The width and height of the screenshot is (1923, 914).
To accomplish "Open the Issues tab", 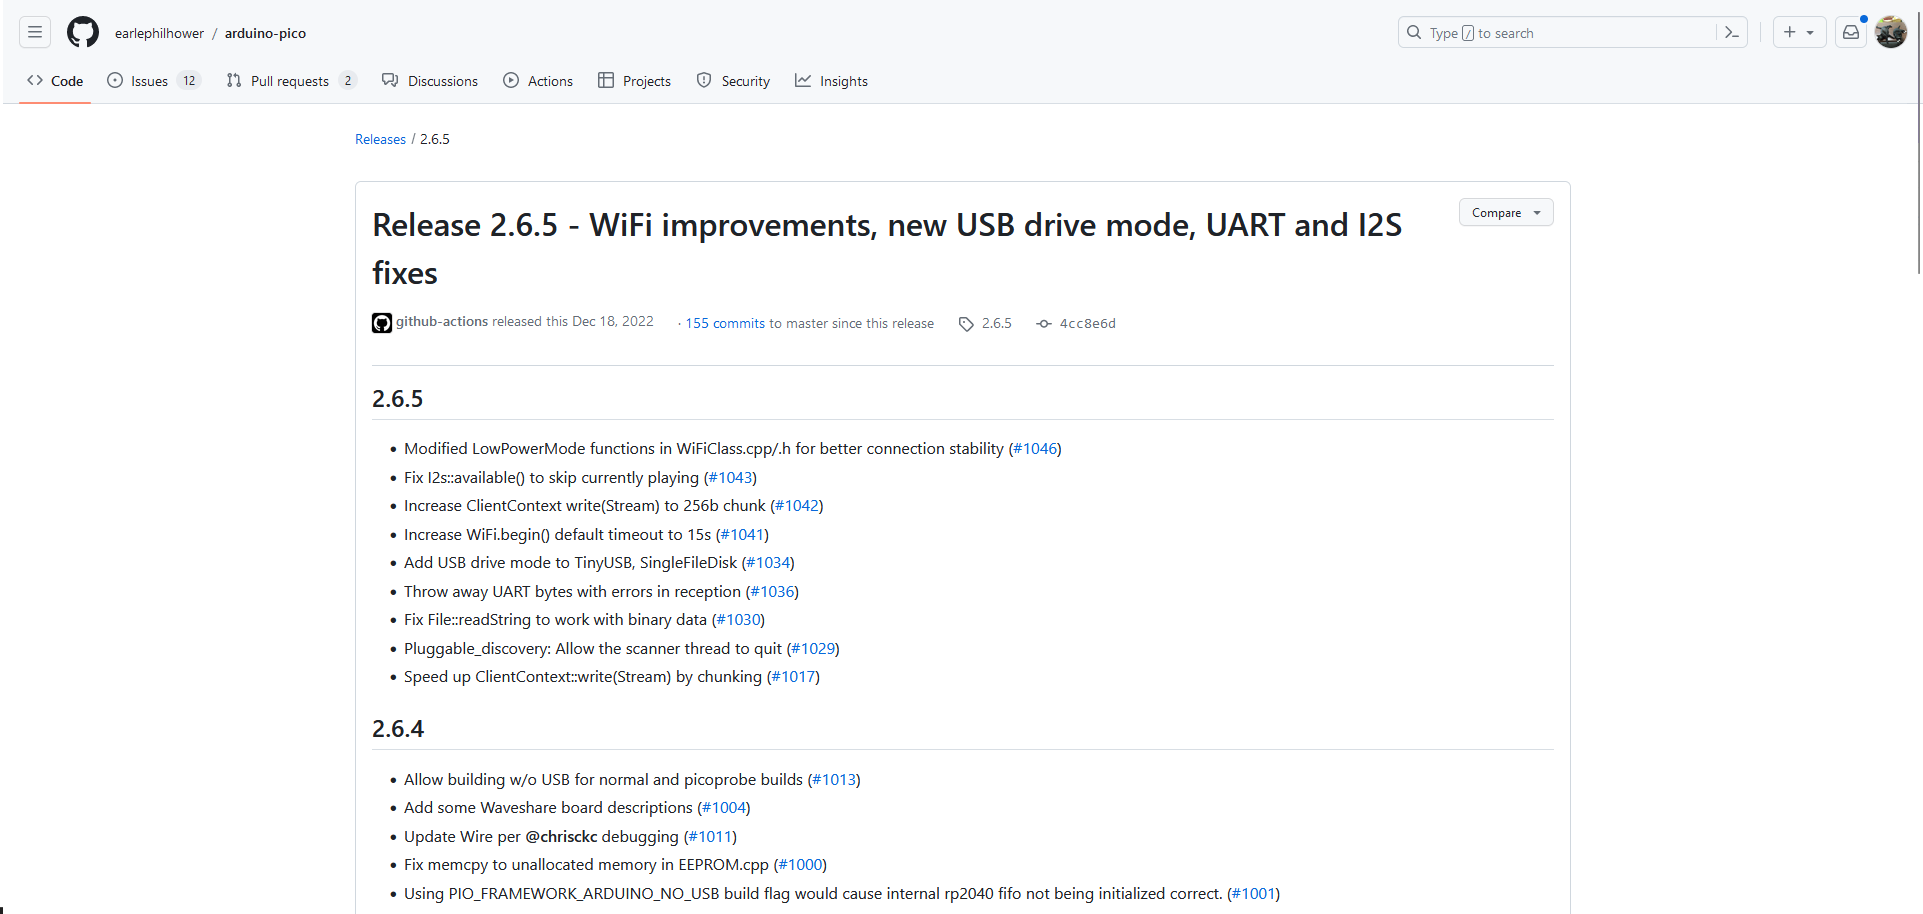I will click(x=154, y=81).
